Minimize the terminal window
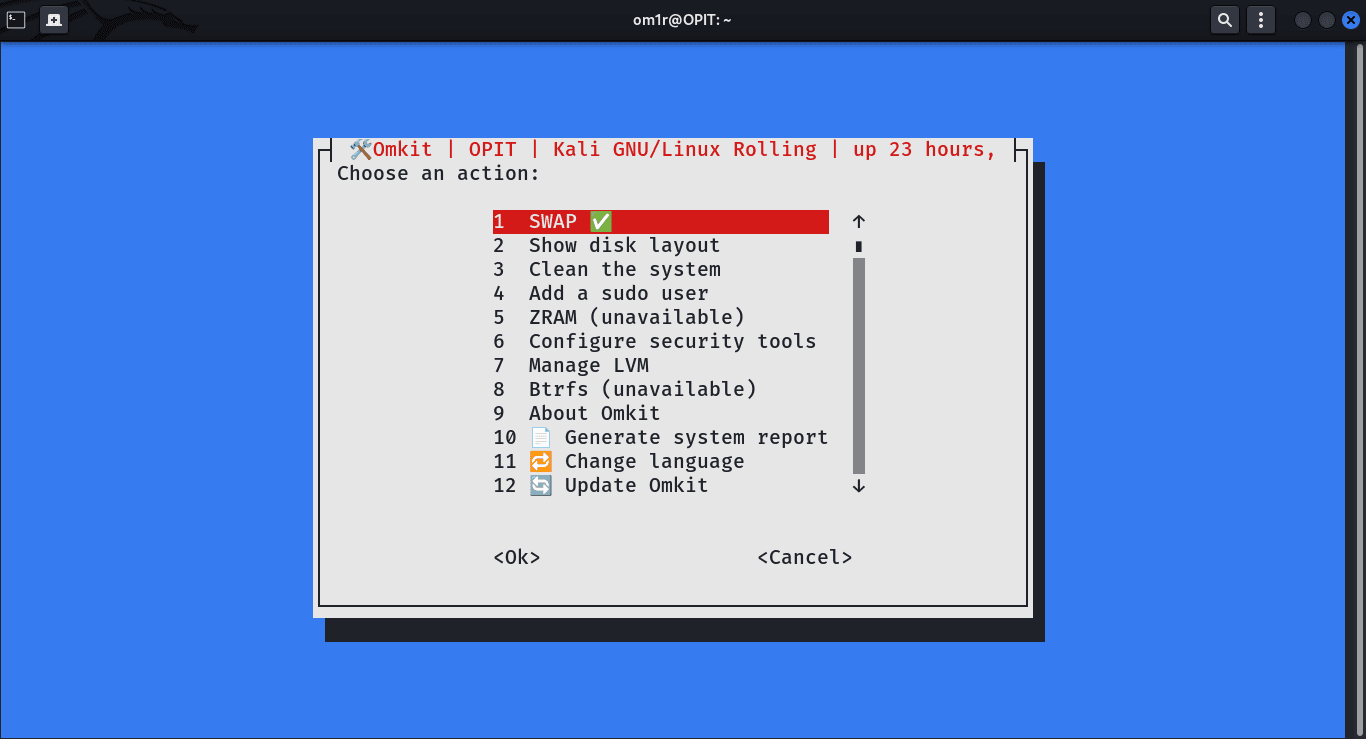The height and width of the screenshot is (739, 1366). [1302, 19]
